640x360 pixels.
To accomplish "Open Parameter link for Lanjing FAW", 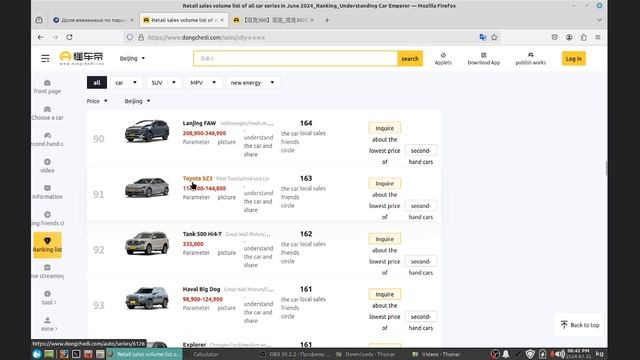I will click(x=196, y=142).
